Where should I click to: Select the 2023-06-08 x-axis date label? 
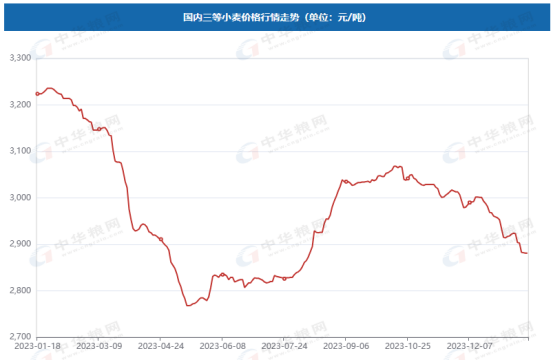[222, 346]
